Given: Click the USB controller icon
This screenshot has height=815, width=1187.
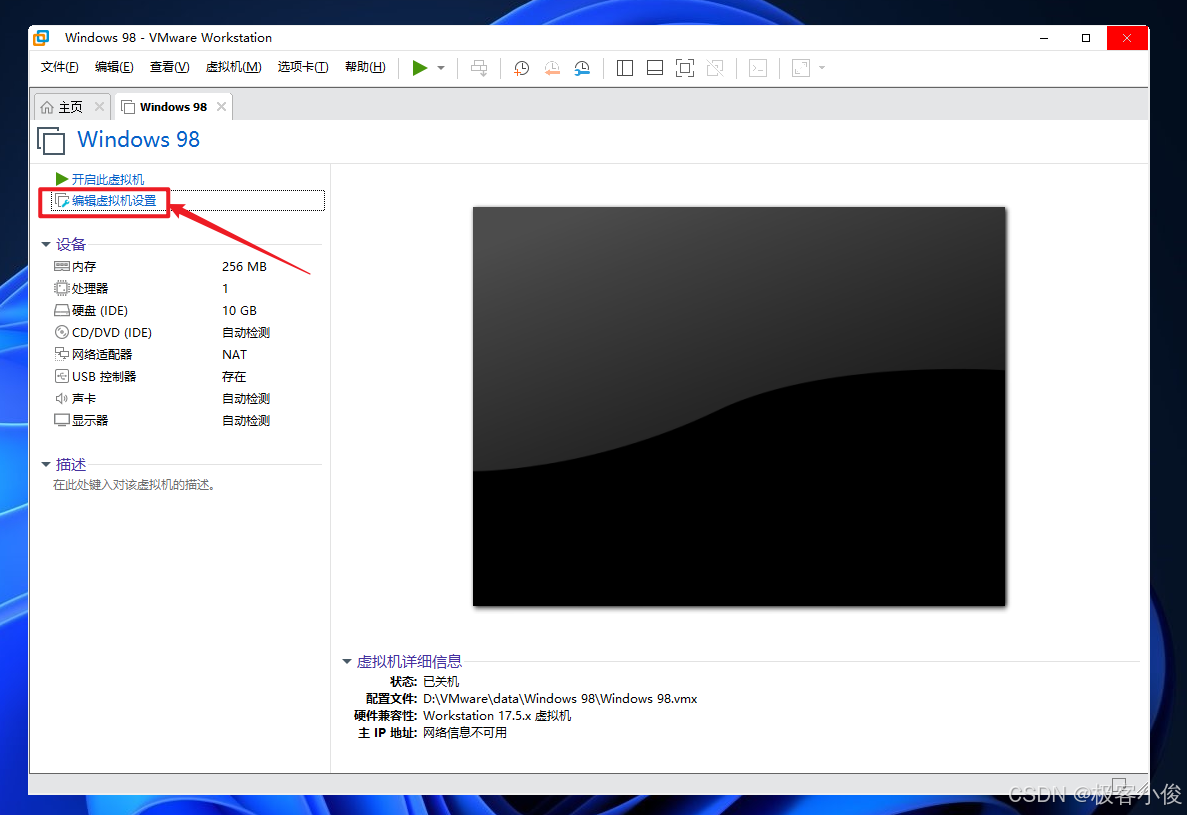Looking at the screenshot, I should click(x=62, y=376).
